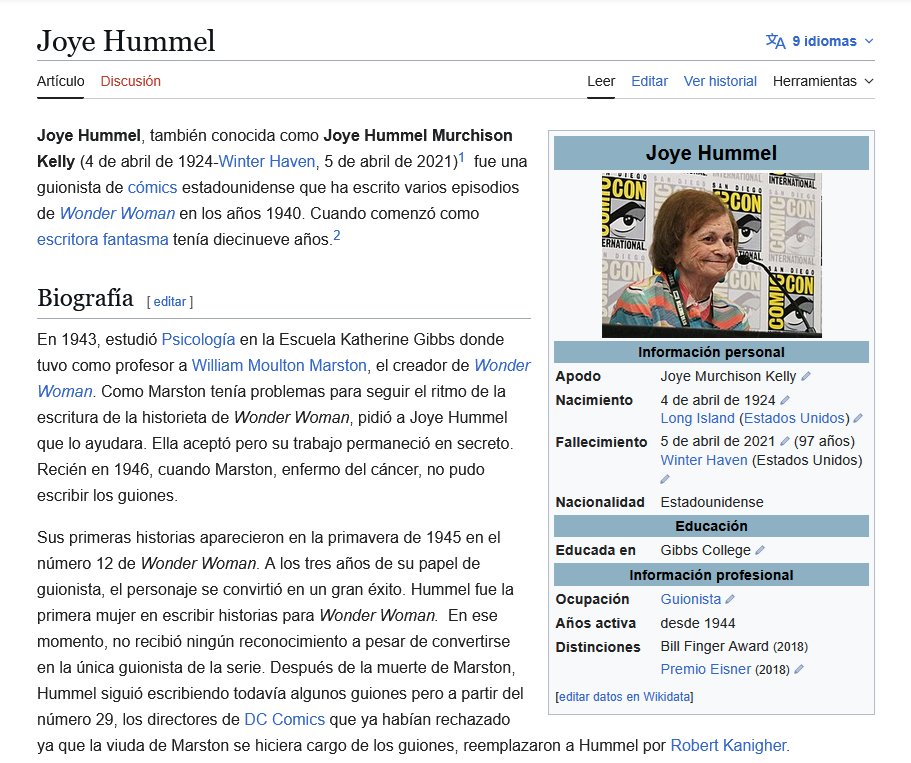Click the Educación infobox header
911x763 pixels.
pyautogui.click(x=711, y=526)
